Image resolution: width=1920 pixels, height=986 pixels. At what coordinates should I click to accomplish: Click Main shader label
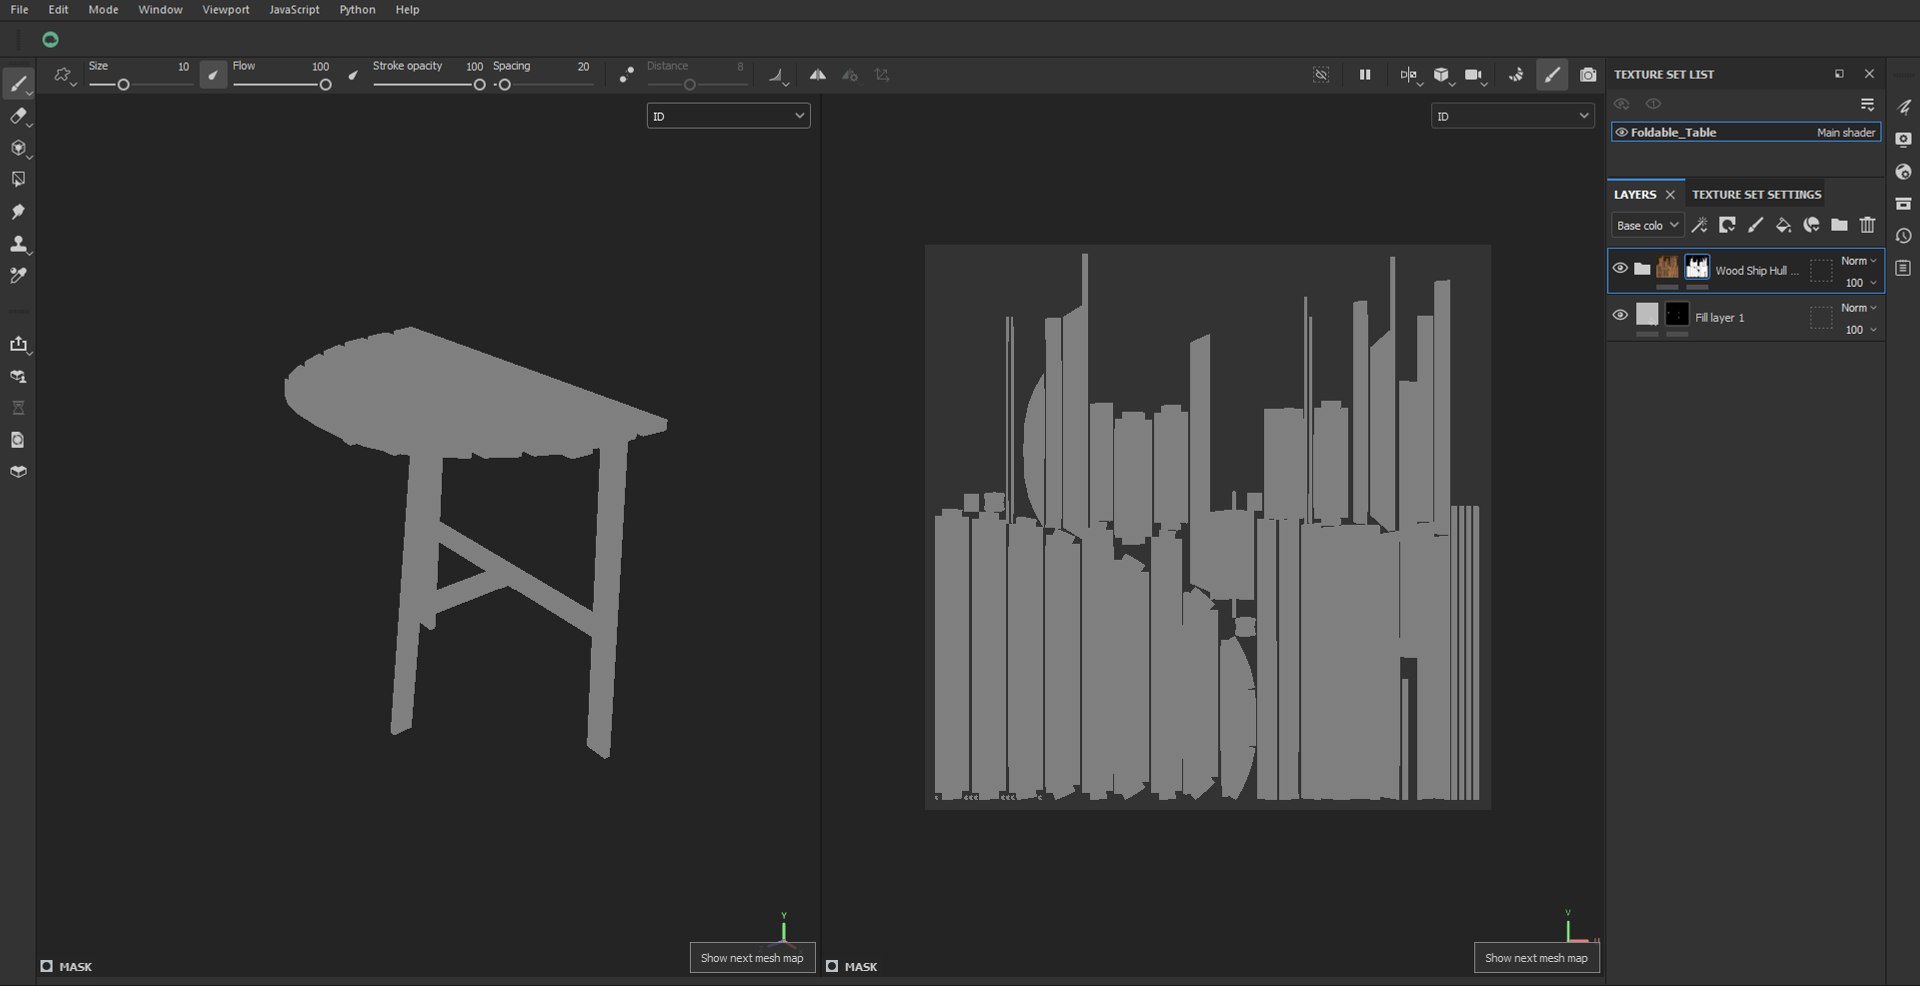(1845, 132)
